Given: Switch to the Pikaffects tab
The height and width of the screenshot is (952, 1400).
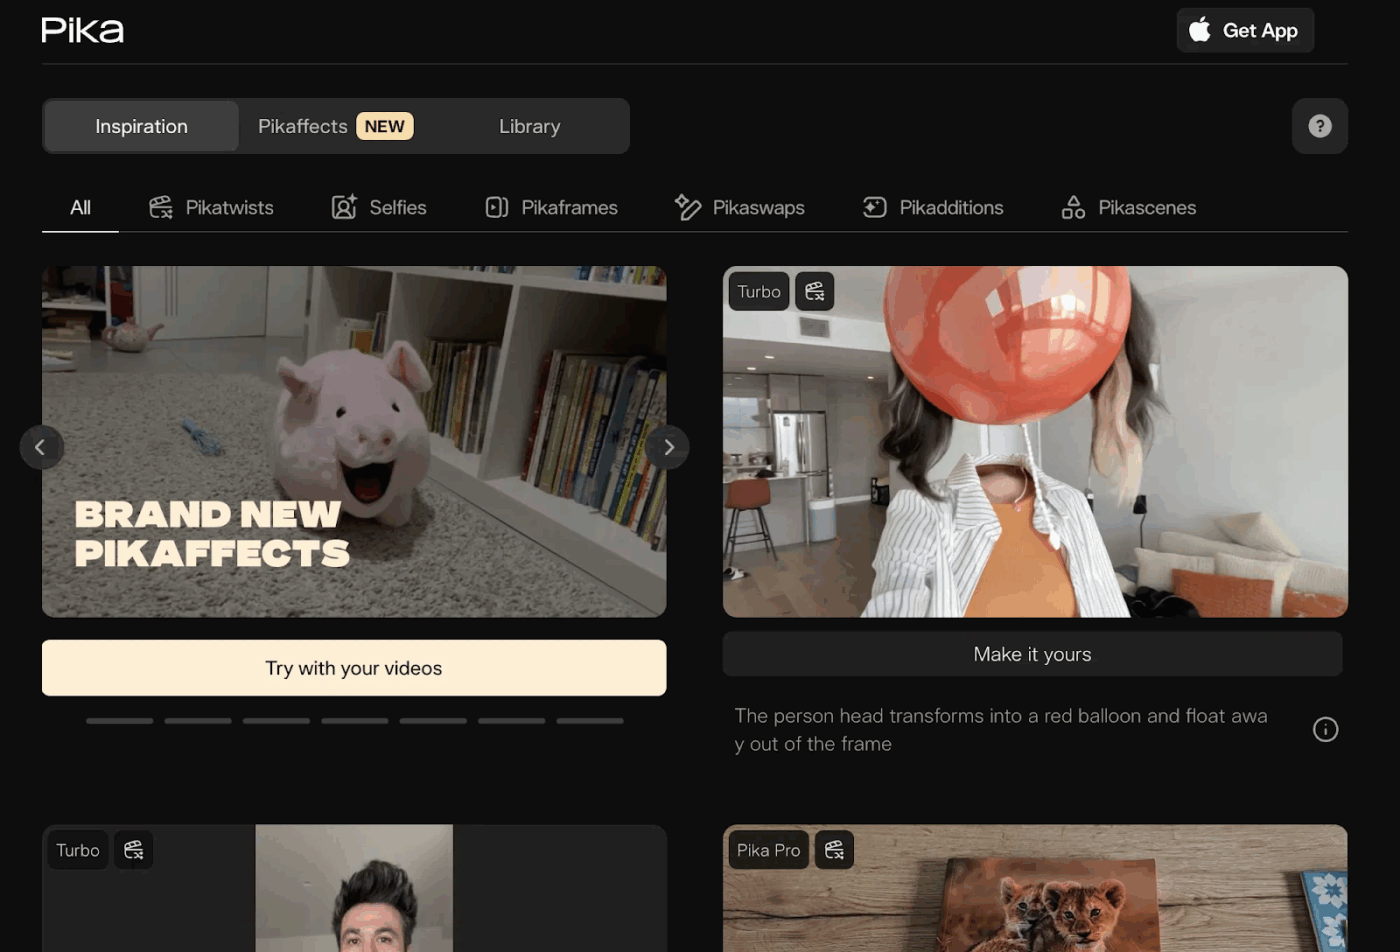Looking at the screenshot, I should tap(303, 126).
